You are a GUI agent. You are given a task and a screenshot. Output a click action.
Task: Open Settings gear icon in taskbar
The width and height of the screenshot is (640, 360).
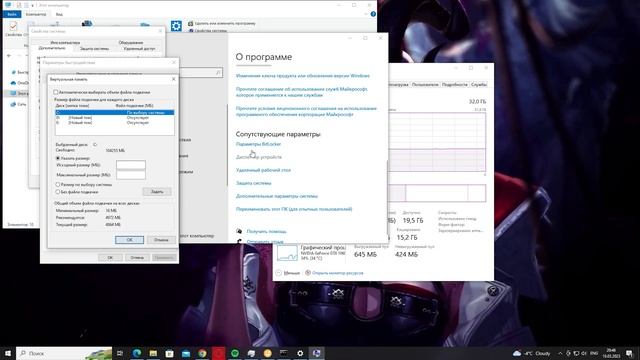tap(300, 353)
